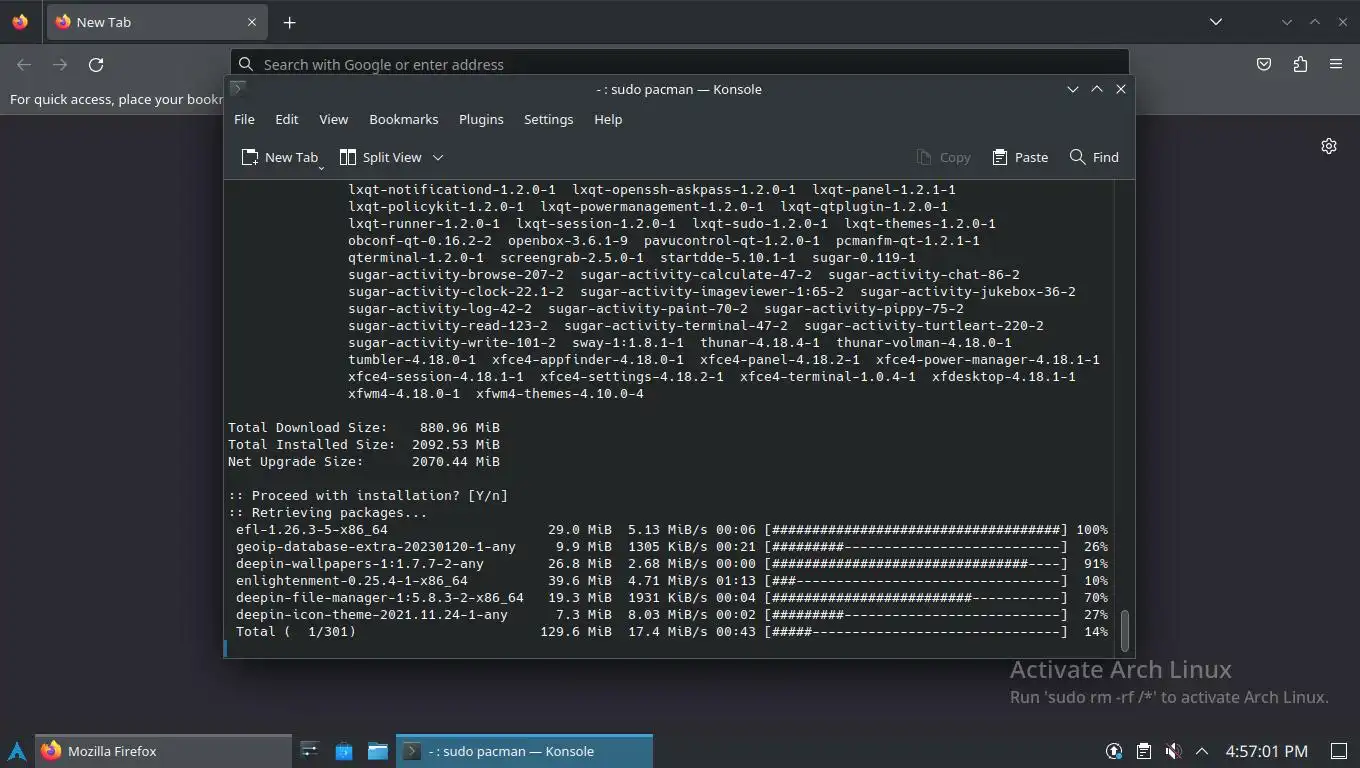
Task: Click the Total Download Size text
Action: click(364, 427)
